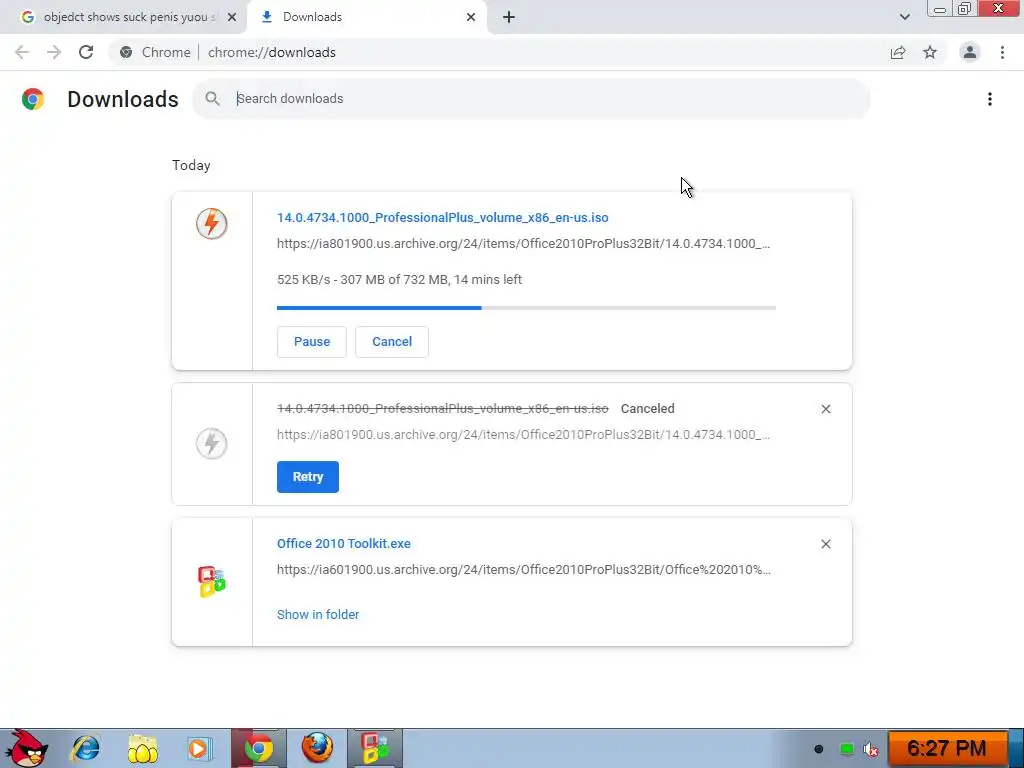The image size is (1024, 768).
Task: Click Show in folder link
Action: (318, 615)
